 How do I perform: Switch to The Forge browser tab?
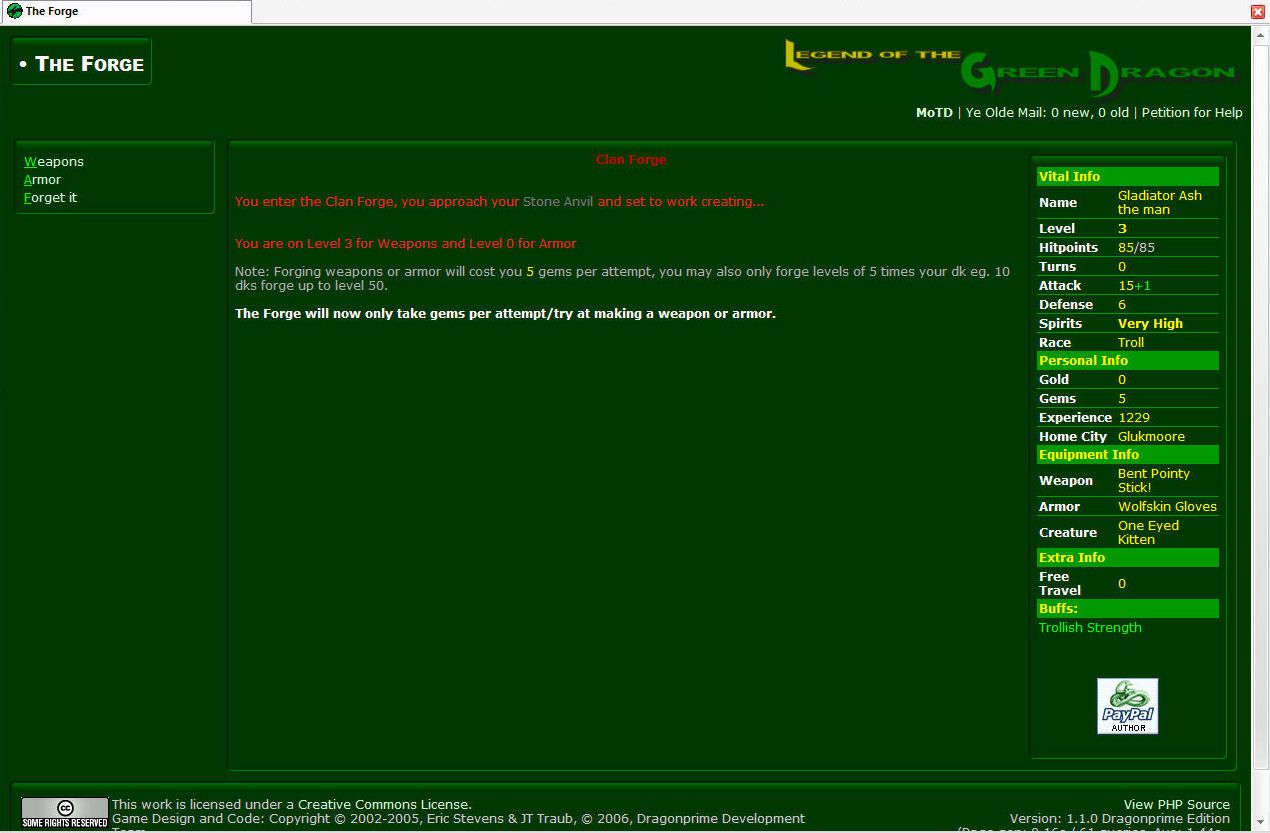(125, 12)
